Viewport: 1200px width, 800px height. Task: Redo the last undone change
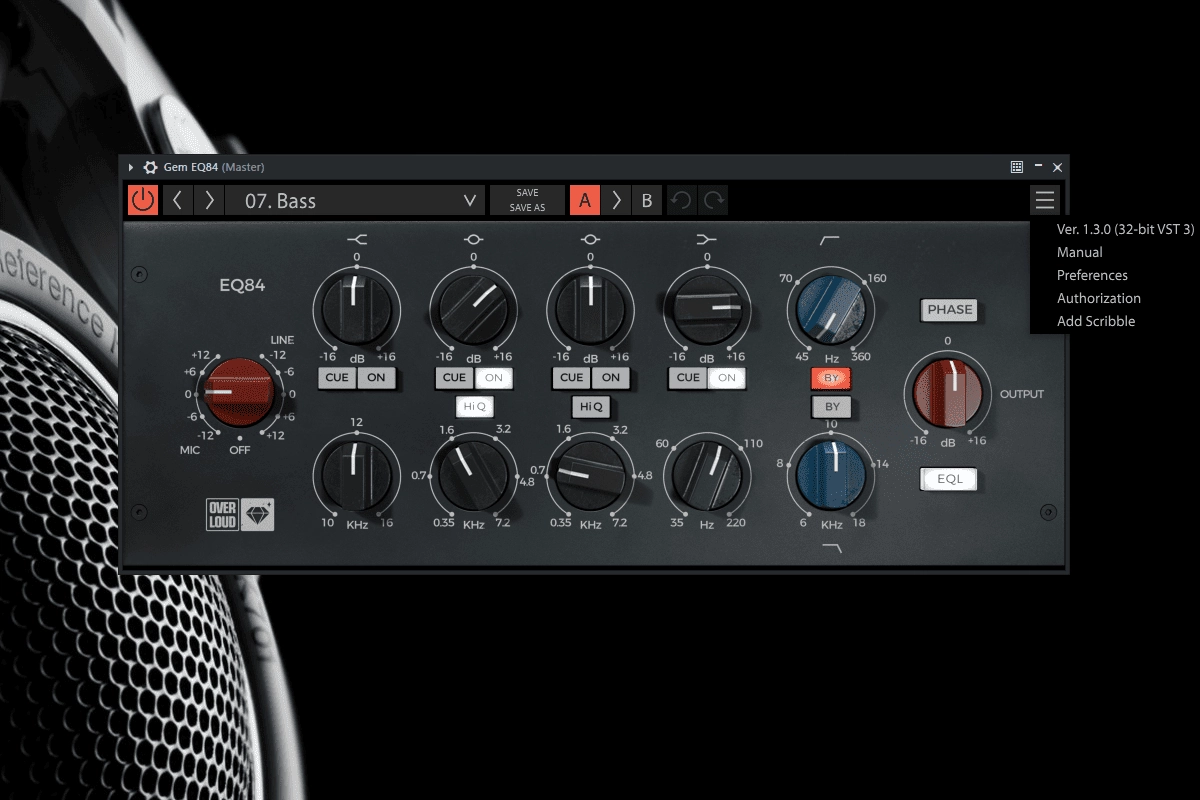(x=713, y=200)
